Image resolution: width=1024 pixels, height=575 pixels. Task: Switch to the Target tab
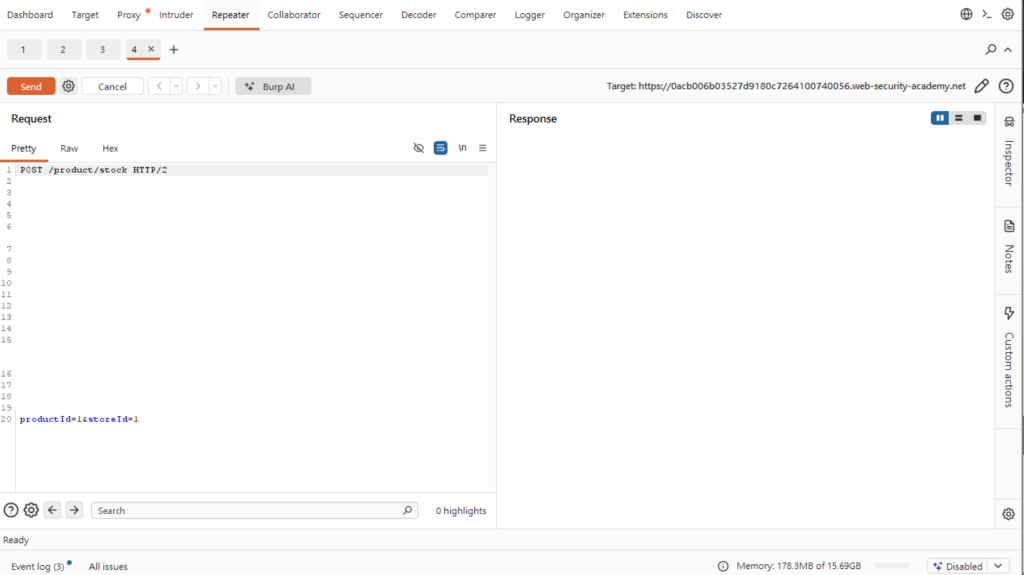[85, 14]
